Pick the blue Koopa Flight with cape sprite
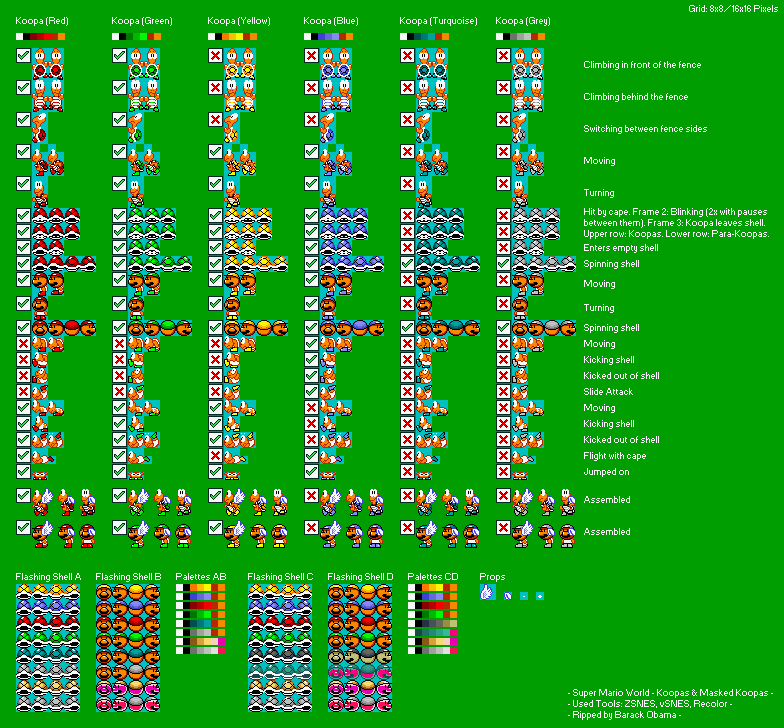784x728 pixels. [332, 456]
